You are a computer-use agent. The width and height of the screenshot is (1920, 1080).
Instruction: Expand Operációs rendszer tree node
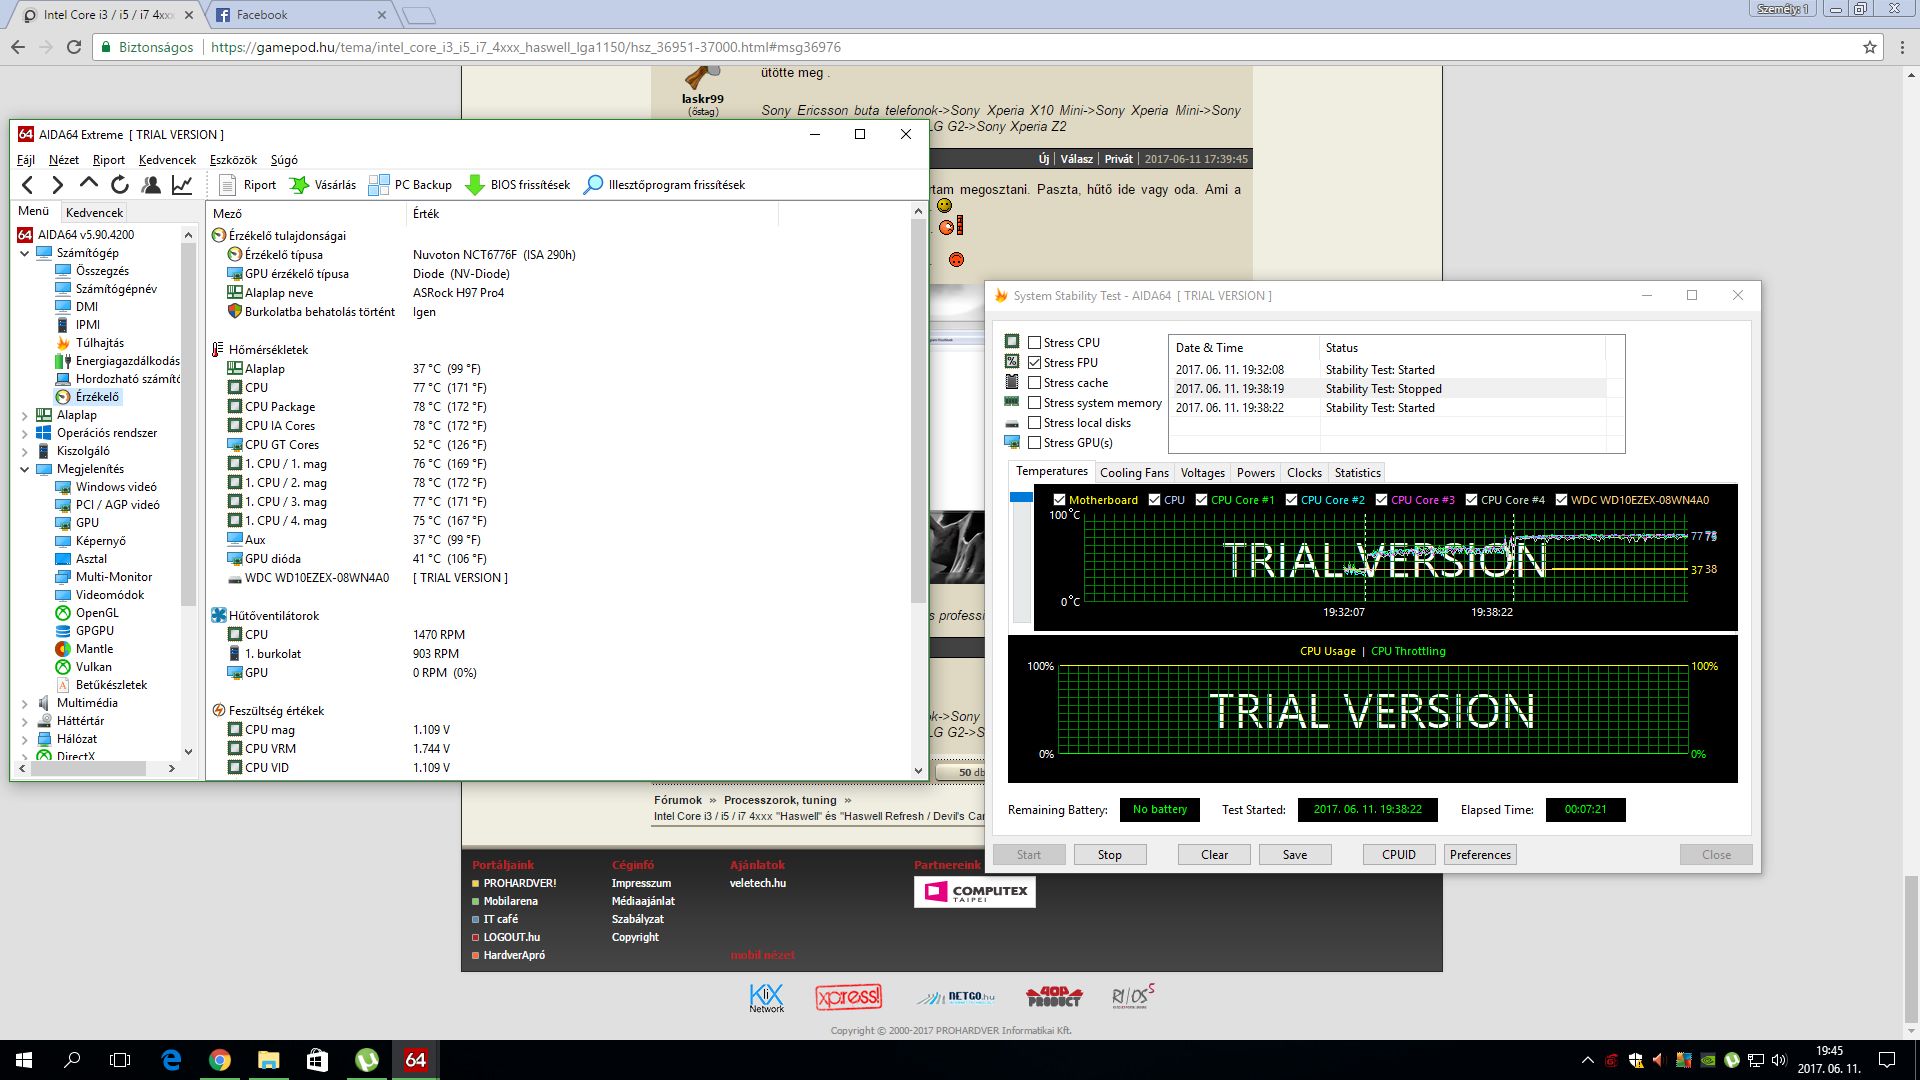(x=25, y=434)
